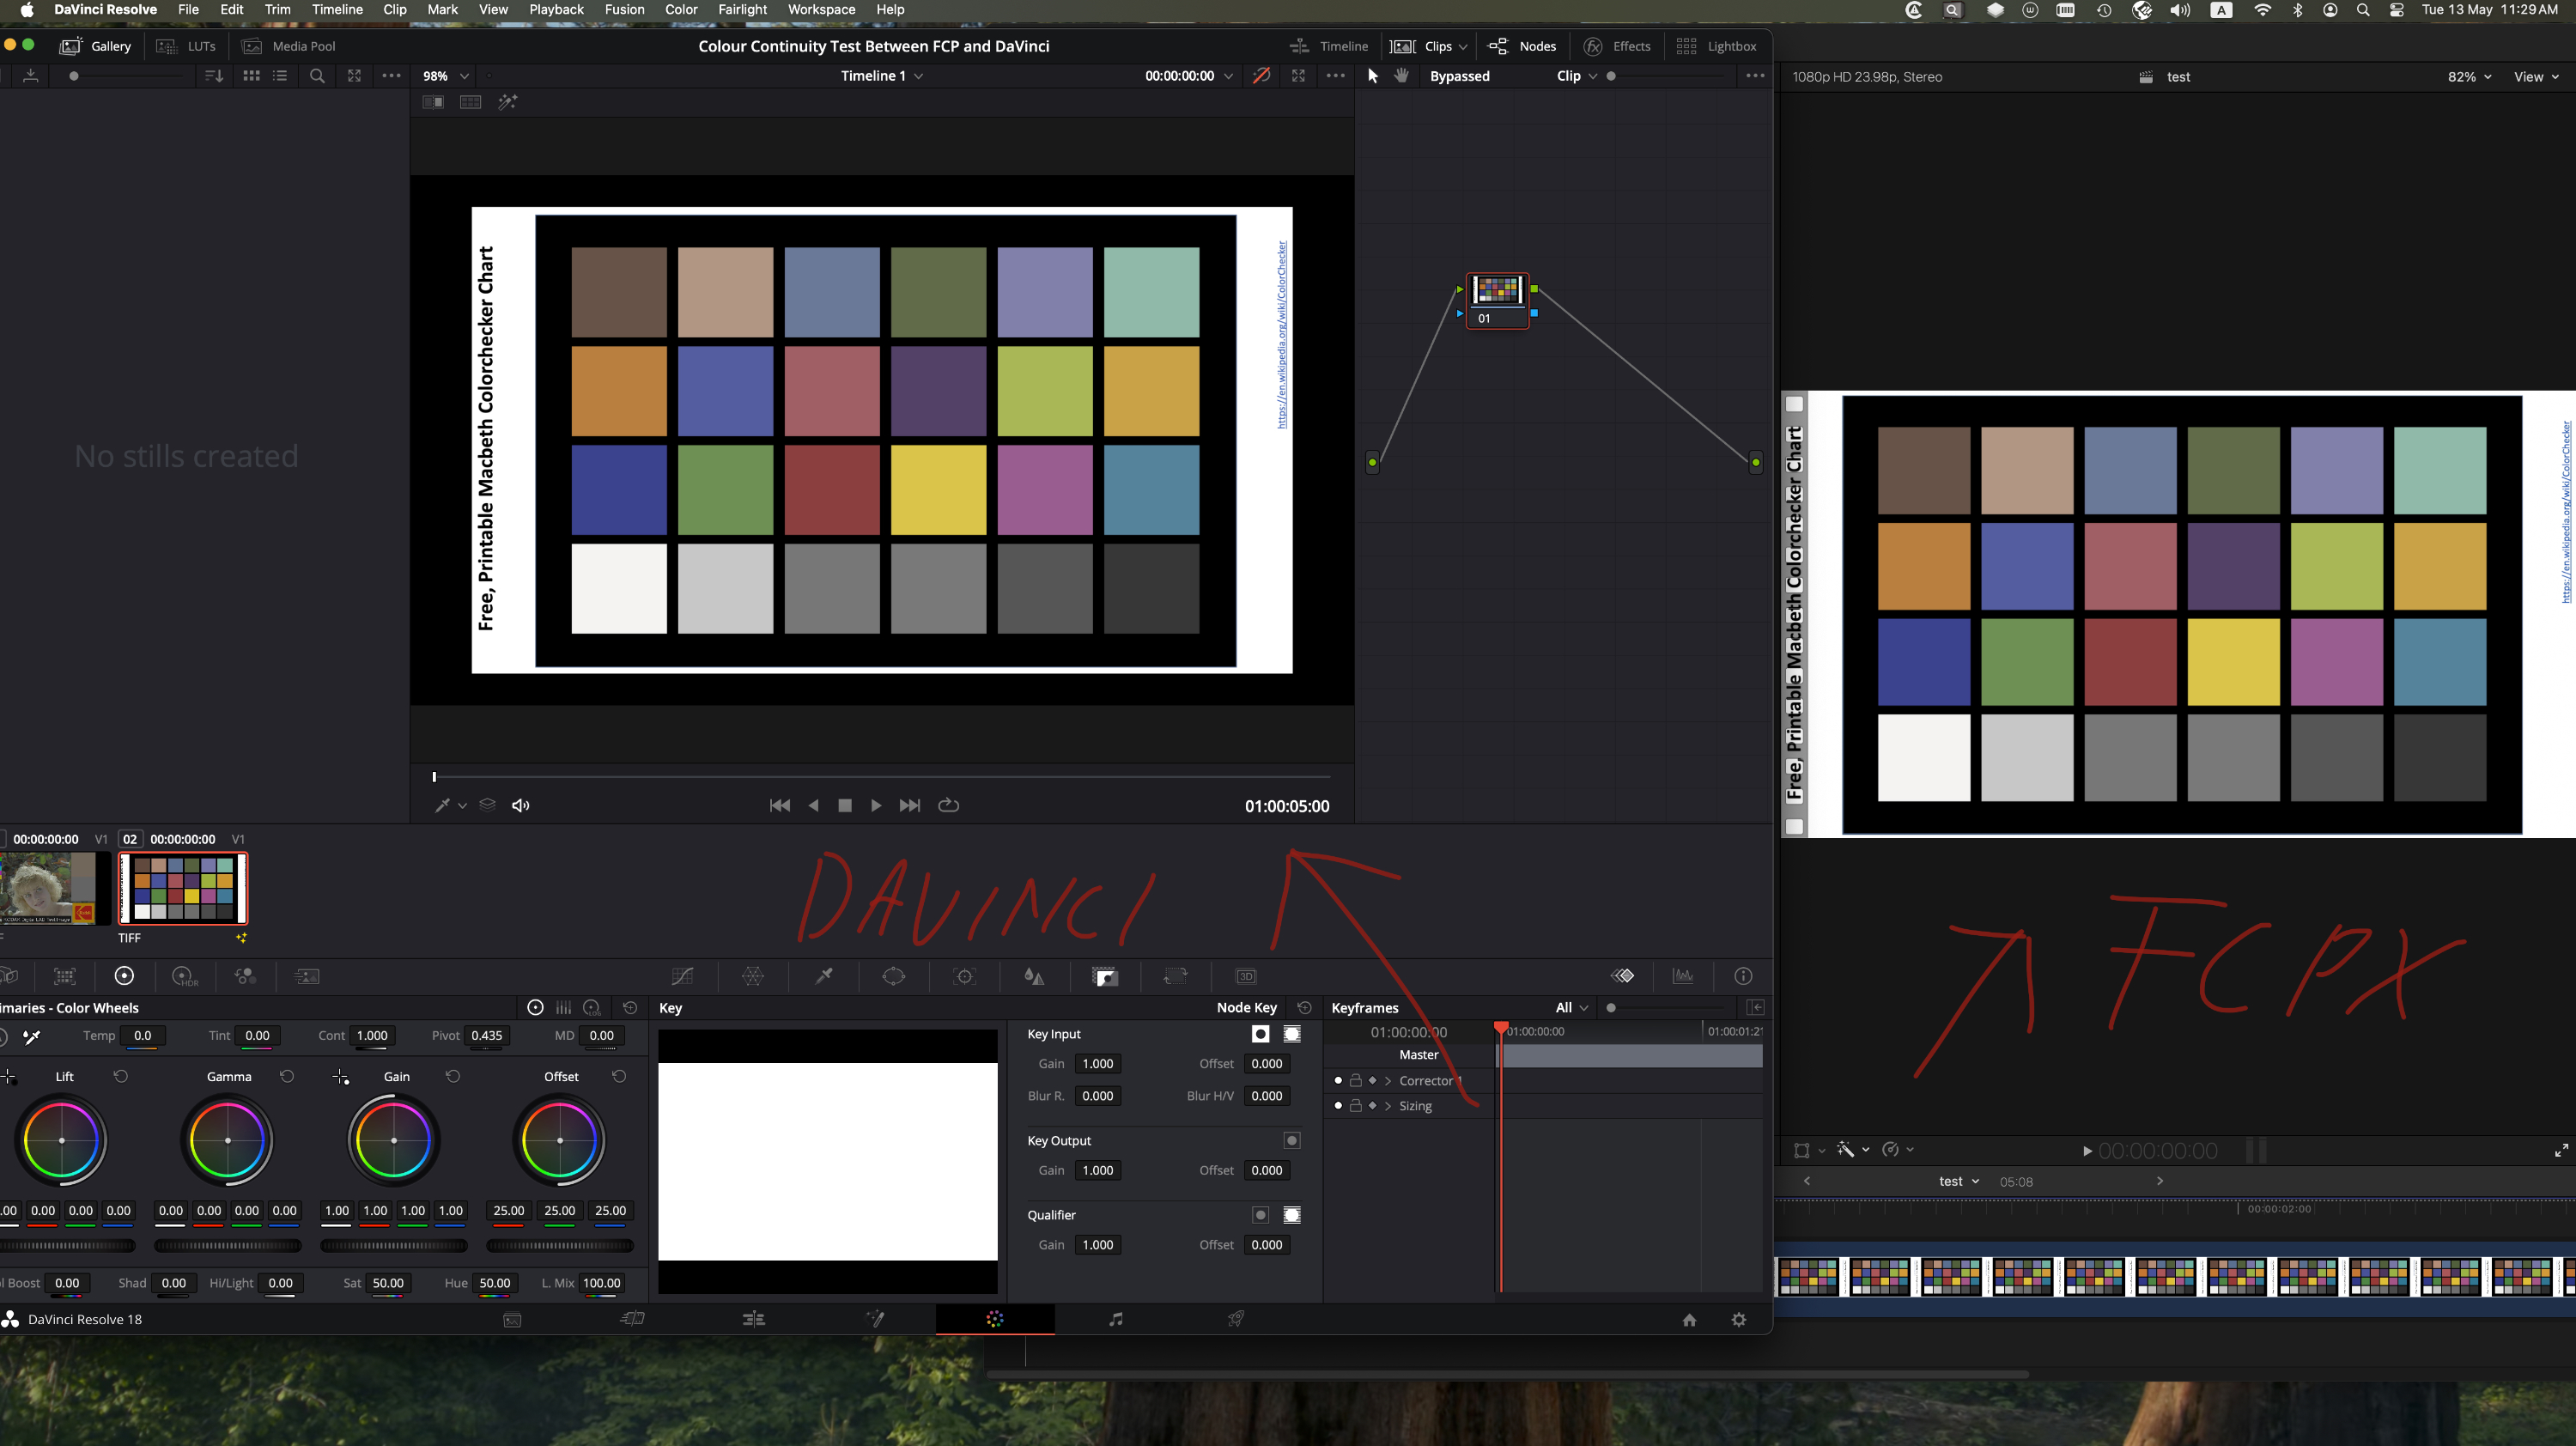The image size is (2576, 1446).
Task: Toggle Key Input matte invert button
Action: click(1260, 1034)
